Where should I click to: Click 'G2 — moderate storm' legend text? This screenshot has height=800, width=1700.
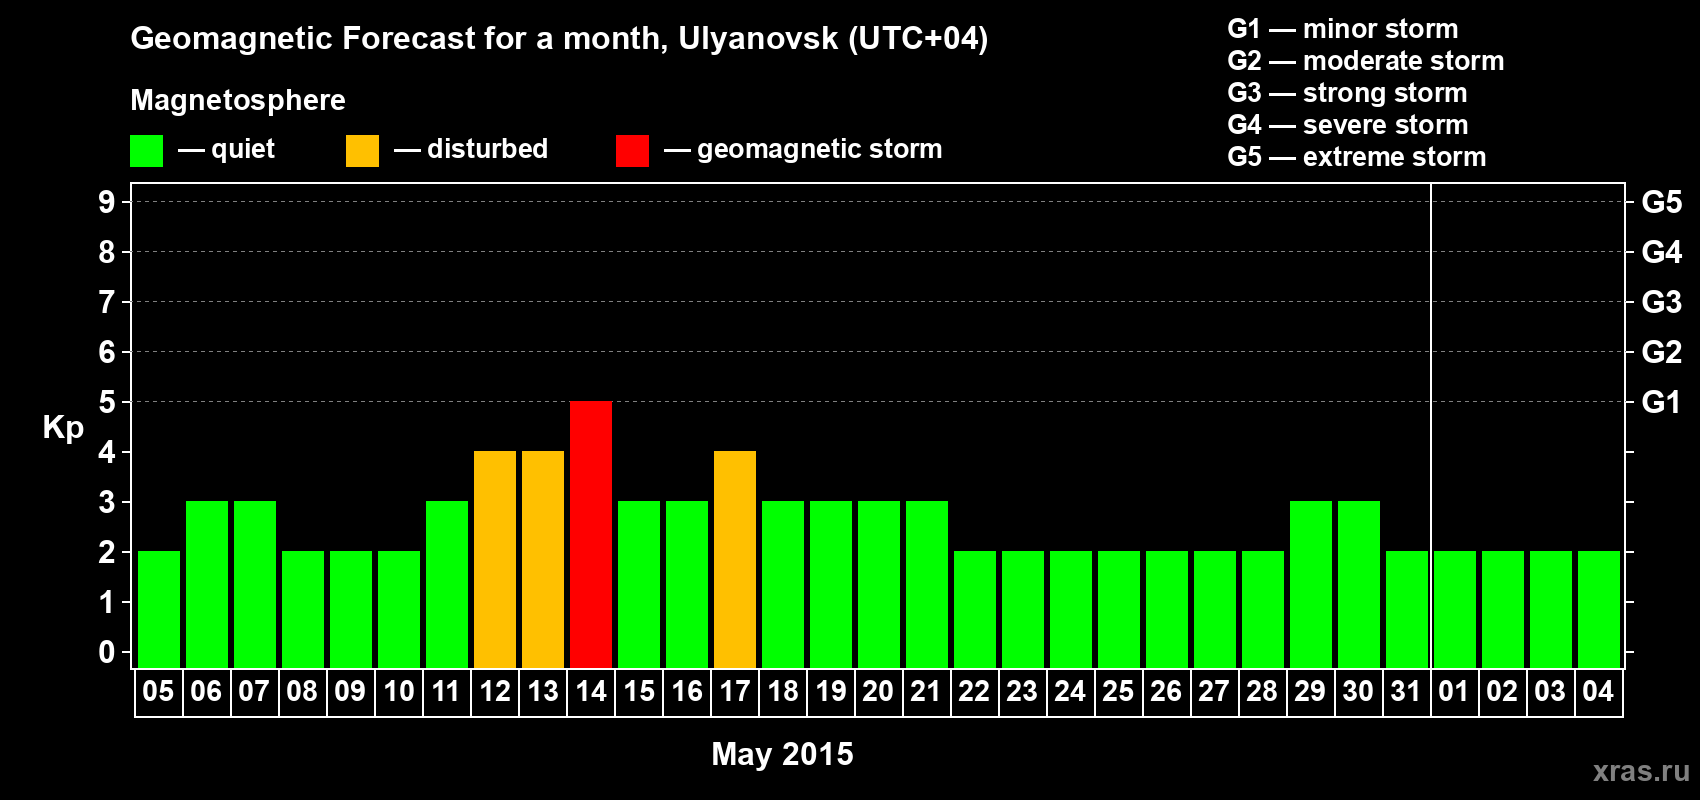point(1366,61)
